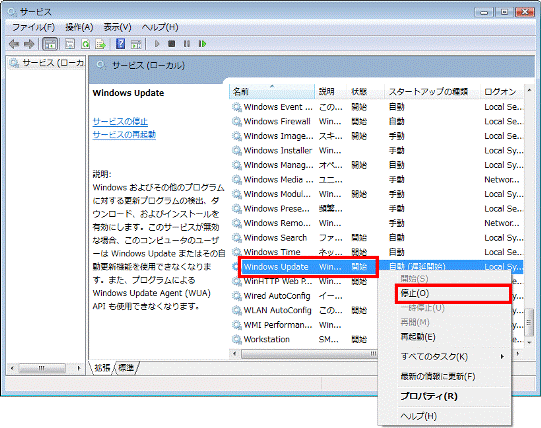Select the Windows Modul... service row

pyautogui.click(x=377, y=194)
